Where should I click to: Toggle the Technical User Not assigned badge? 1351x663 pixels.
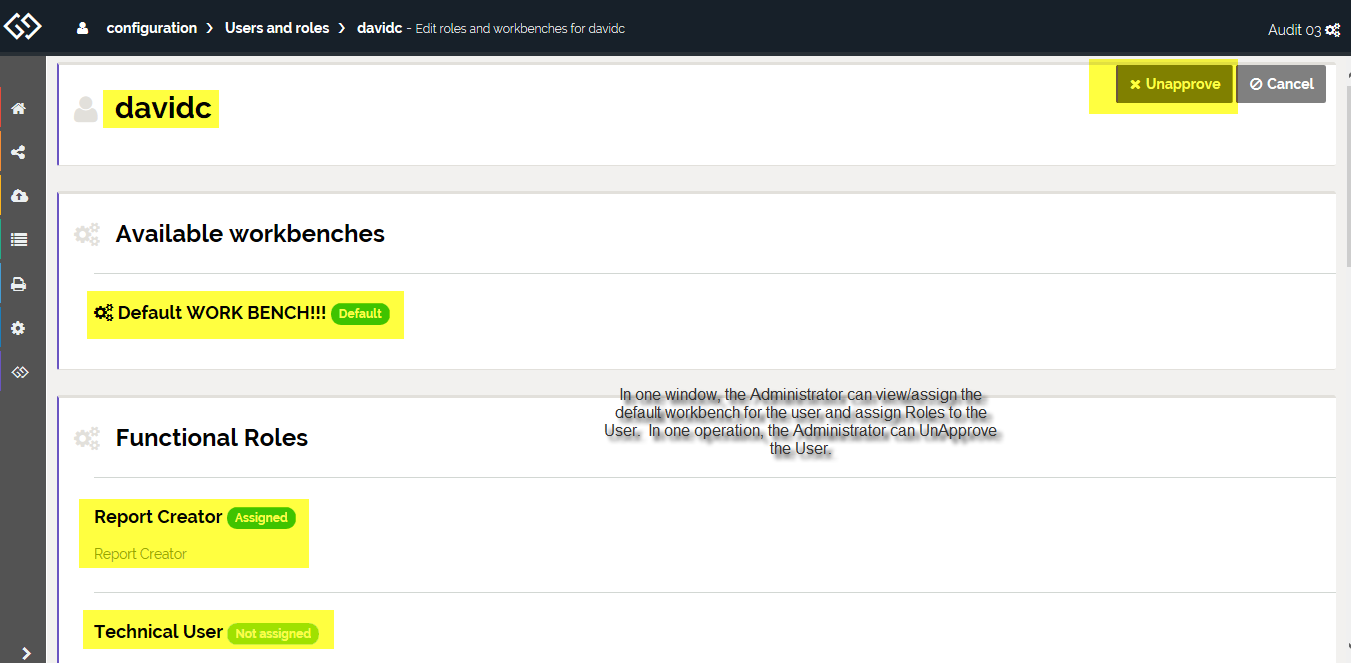coord(273,633)
